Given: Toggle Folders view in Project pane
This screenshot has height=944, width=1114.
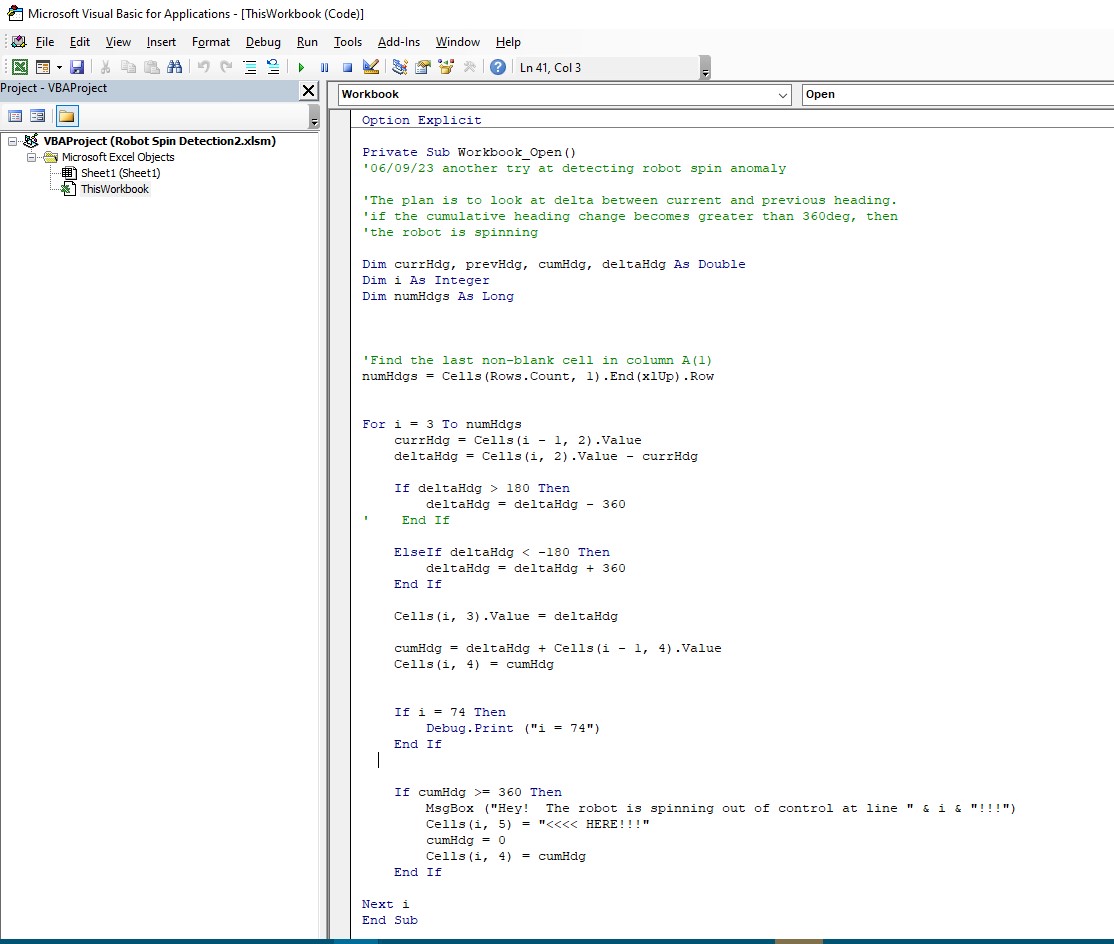Looking at the screenshot, I should pos(67,116).
